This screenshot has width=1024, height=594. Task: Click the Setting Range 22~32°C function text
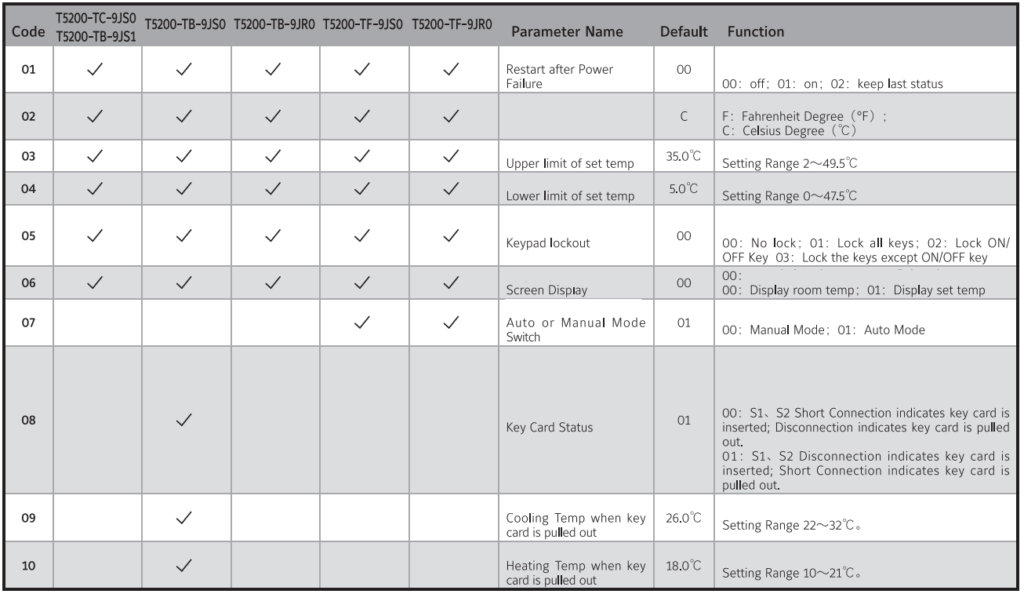[x=792, y=525]
